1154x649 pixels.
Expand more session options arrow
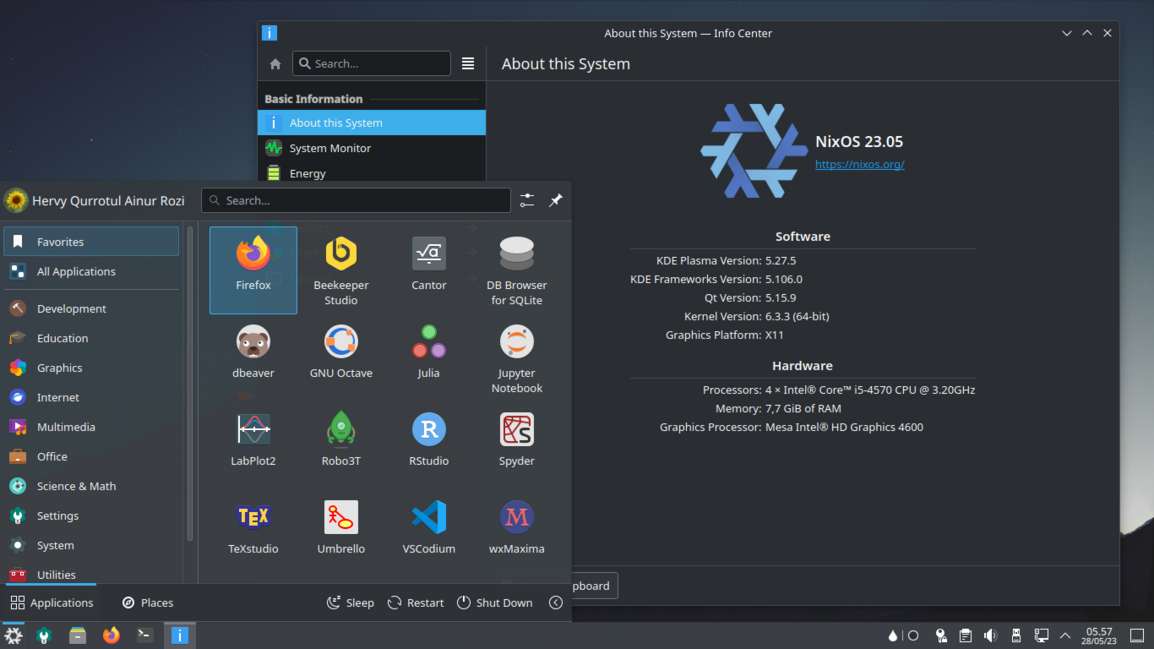click(x=556, y=603)
